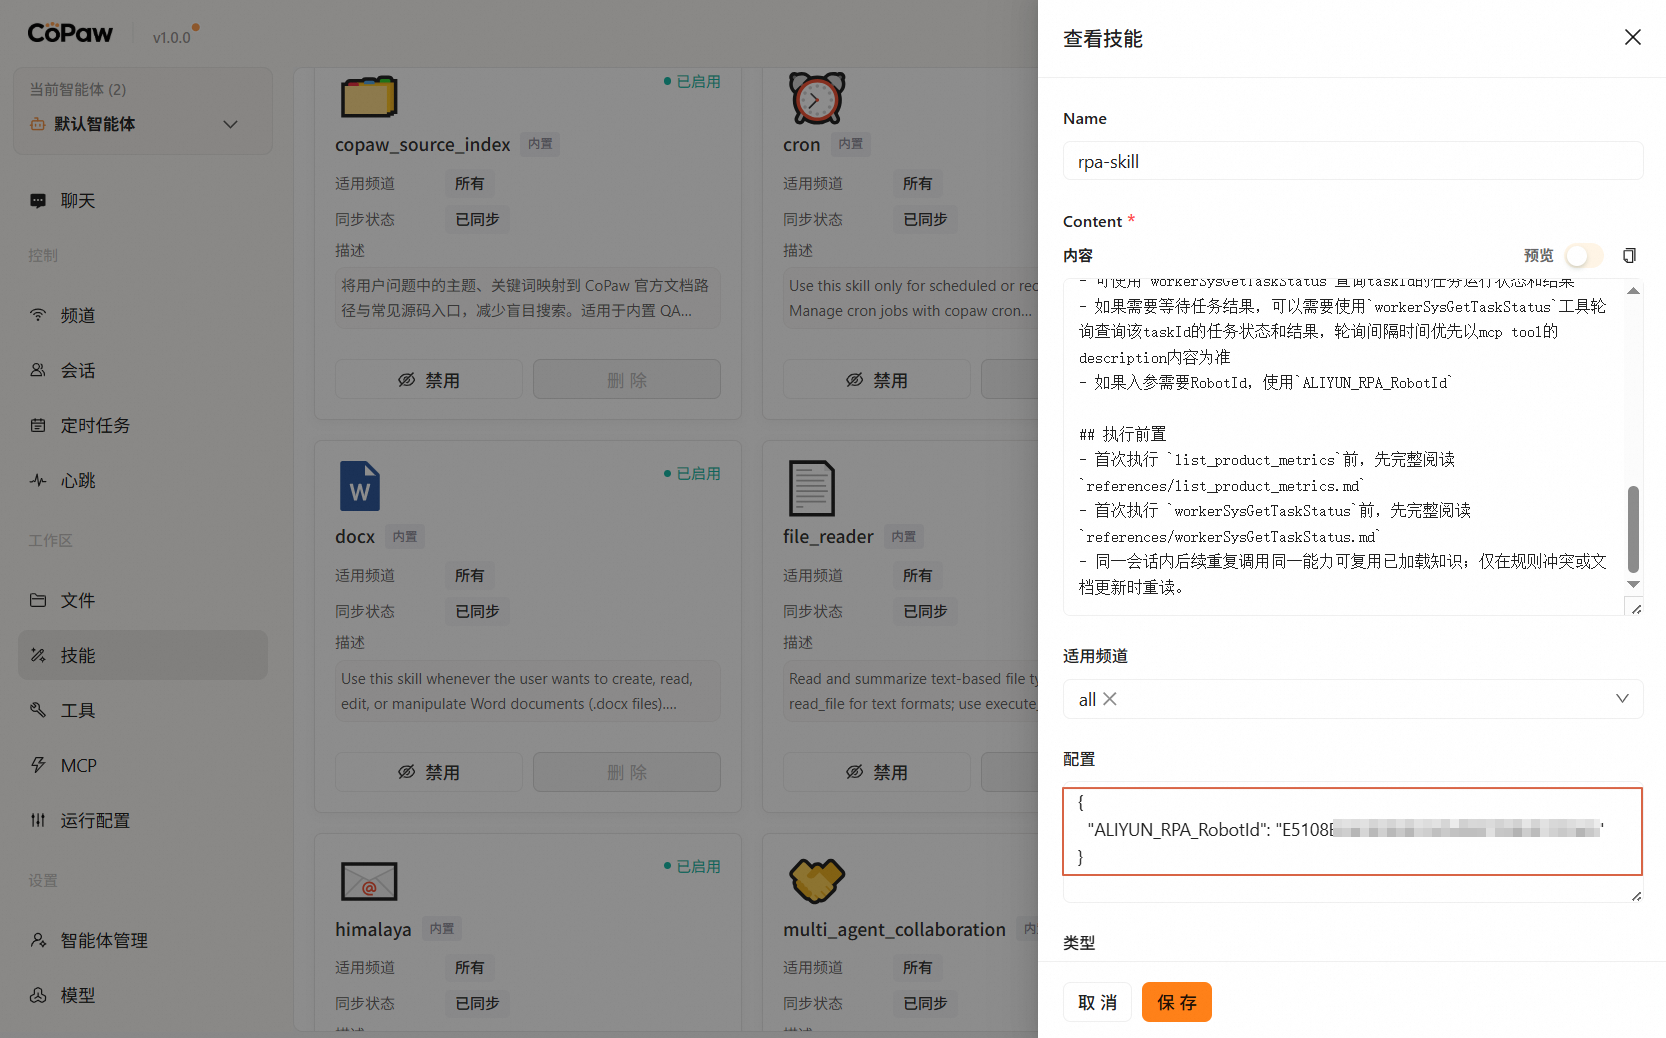Go to 频道 in the sidebar
Image resolution: width=1666 pixels, height=1038 pixels.
point(143,315)
